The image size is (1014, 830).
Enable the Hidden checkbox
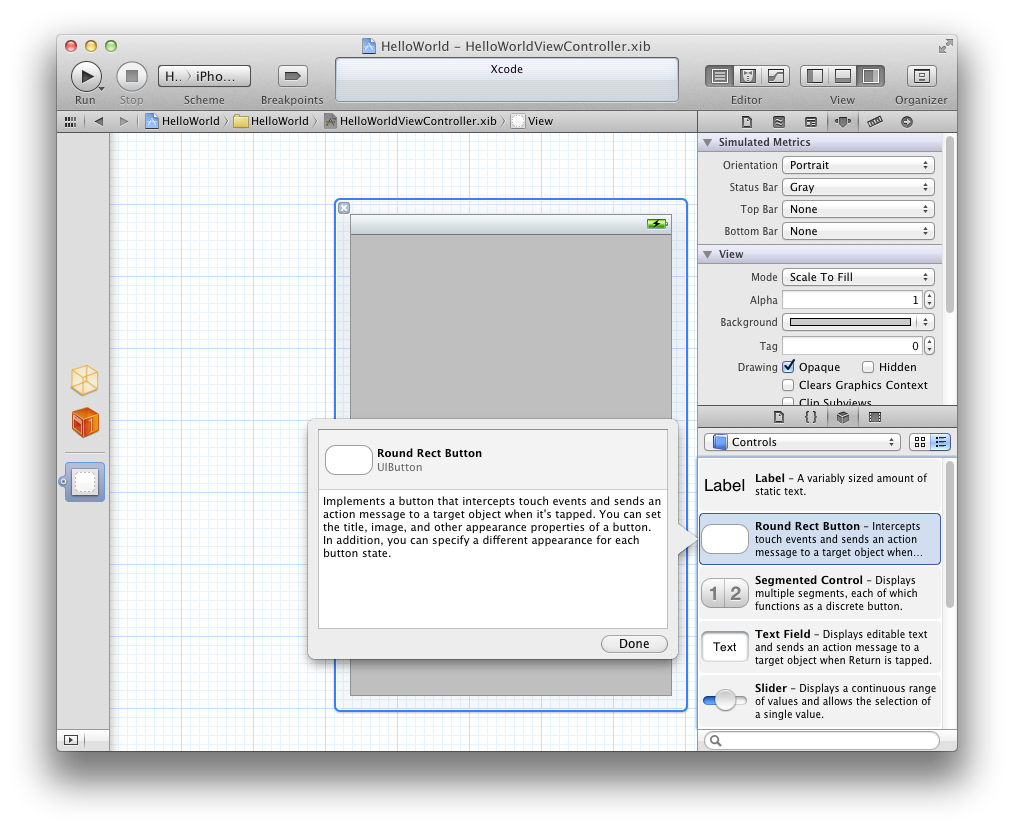869,366
